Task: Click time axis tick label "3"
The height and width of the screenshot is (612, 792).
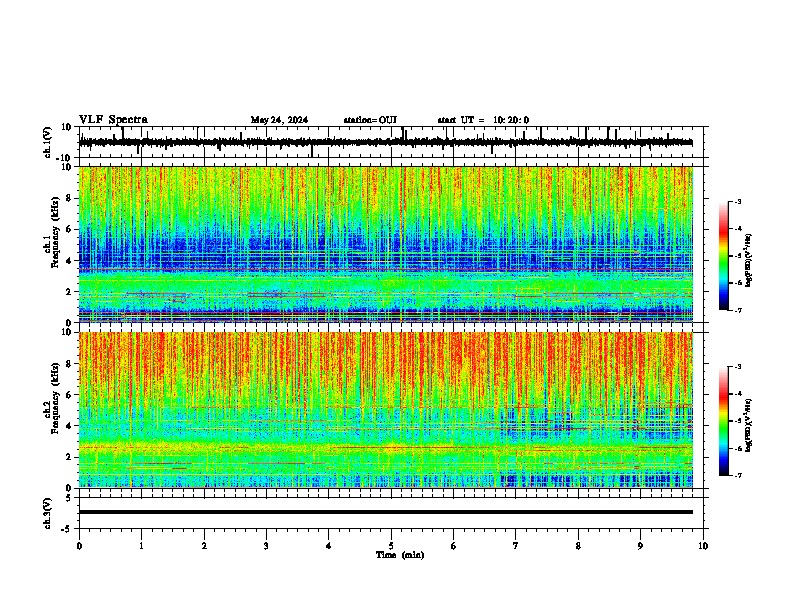Action: [x=266, y=546]
